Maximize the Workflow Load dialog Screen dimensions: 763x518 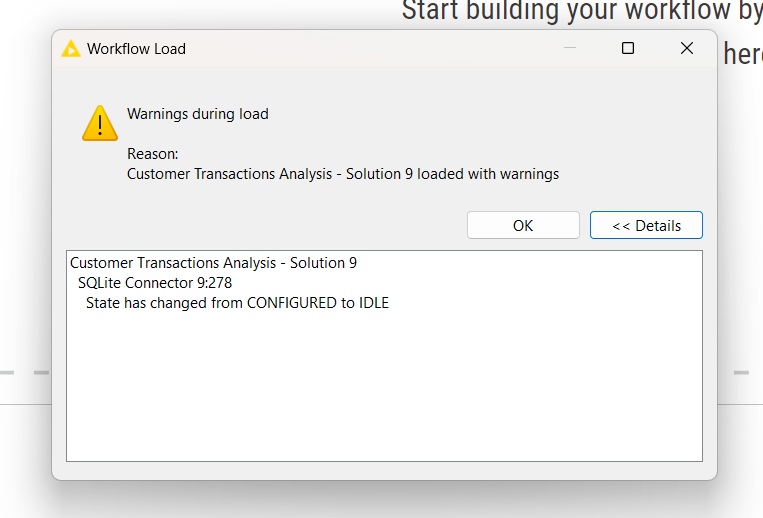pyautogui.click(x=628, y=48)
